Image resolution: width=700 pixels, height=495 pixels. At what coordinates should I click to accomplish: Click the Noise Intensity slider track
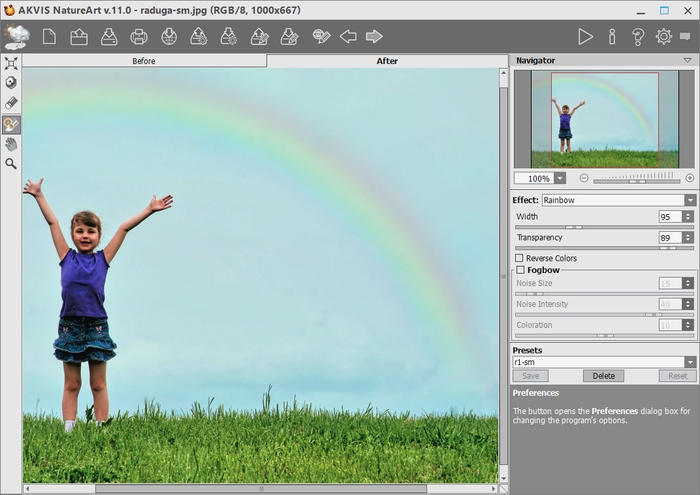[x=604, y=315]
